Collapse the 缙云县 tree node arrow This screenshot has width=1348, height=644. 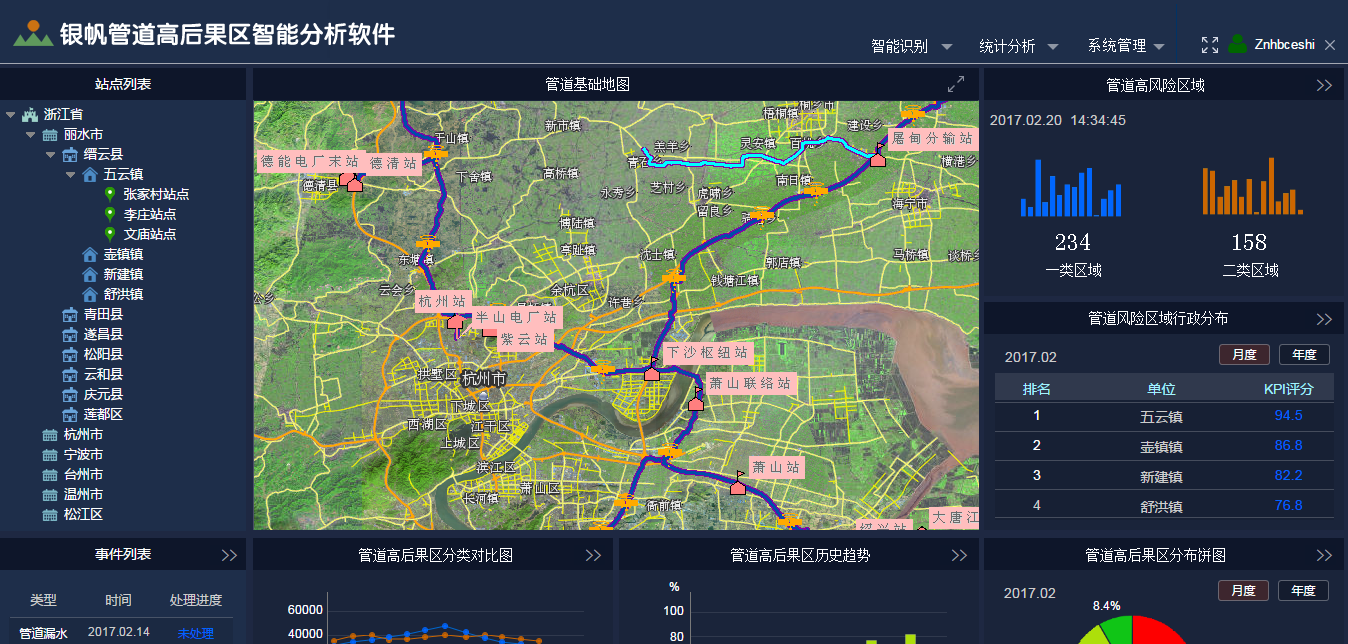click(51, 155)
